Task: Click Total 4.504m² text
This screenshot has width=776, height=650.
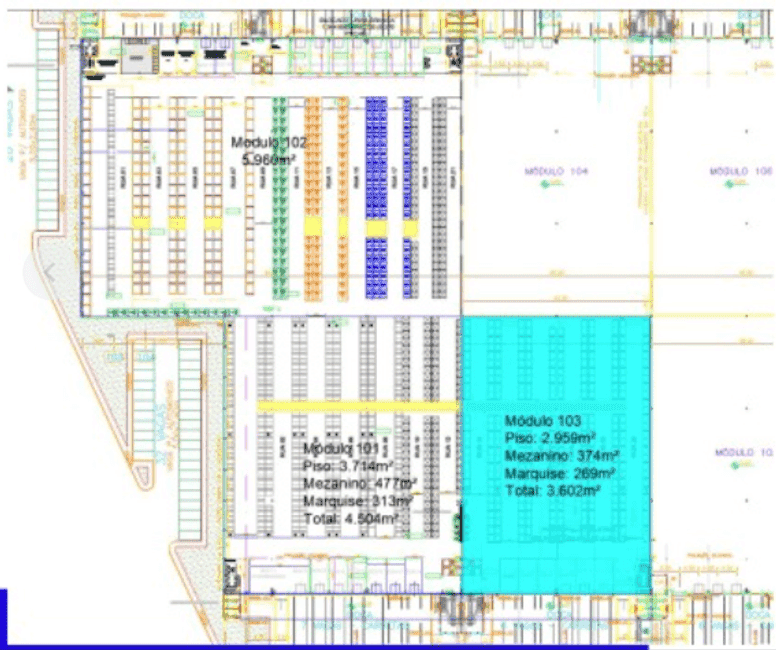Action: (x=352, y=518)
